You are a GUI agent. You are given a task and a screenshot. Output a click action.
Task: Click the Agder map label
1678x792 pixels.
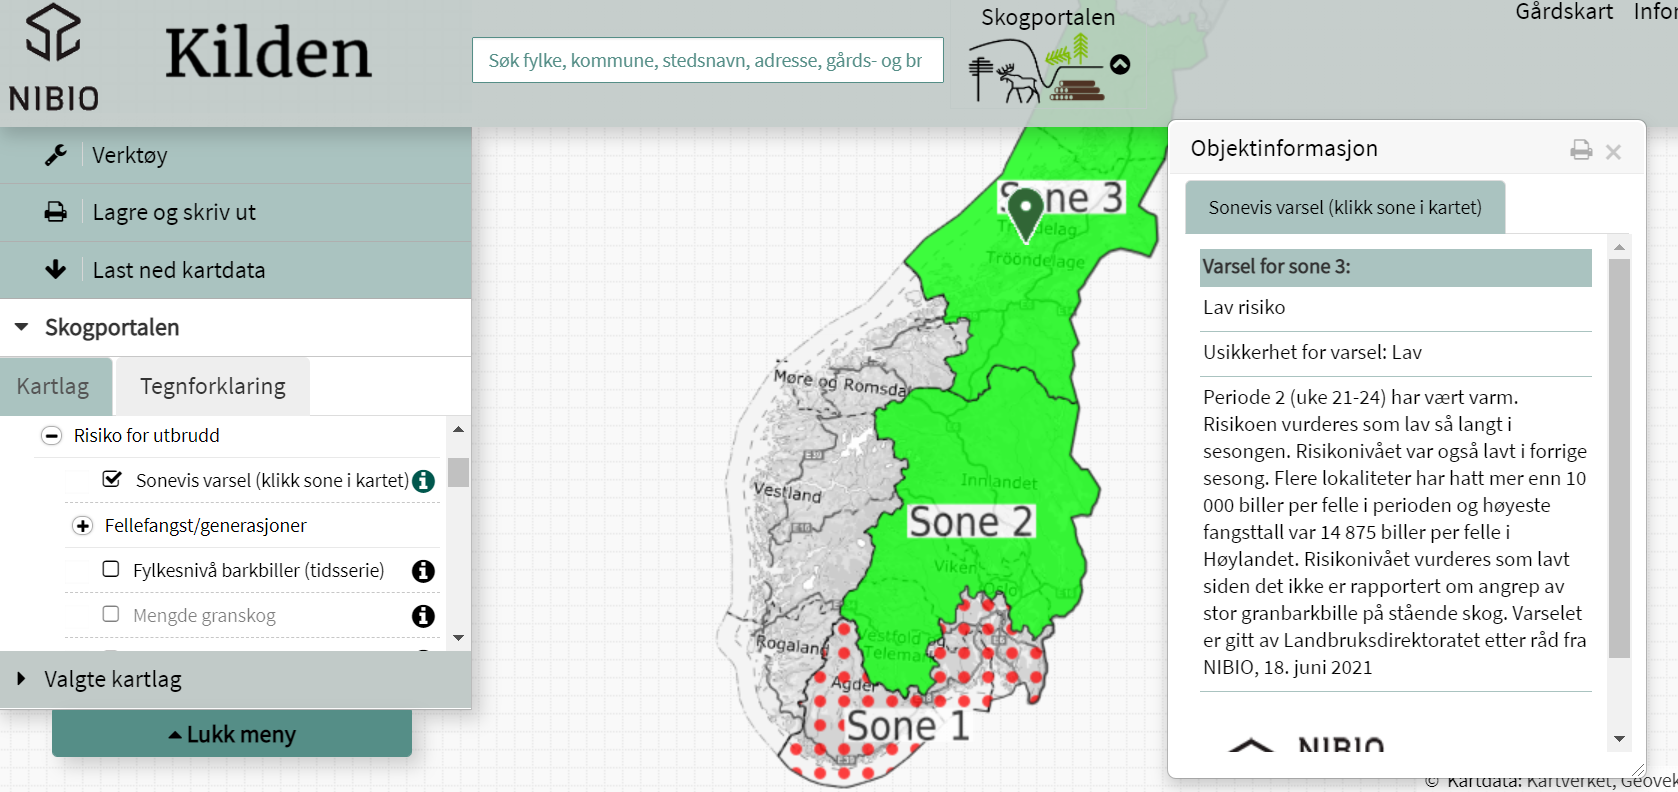(854, 685)
